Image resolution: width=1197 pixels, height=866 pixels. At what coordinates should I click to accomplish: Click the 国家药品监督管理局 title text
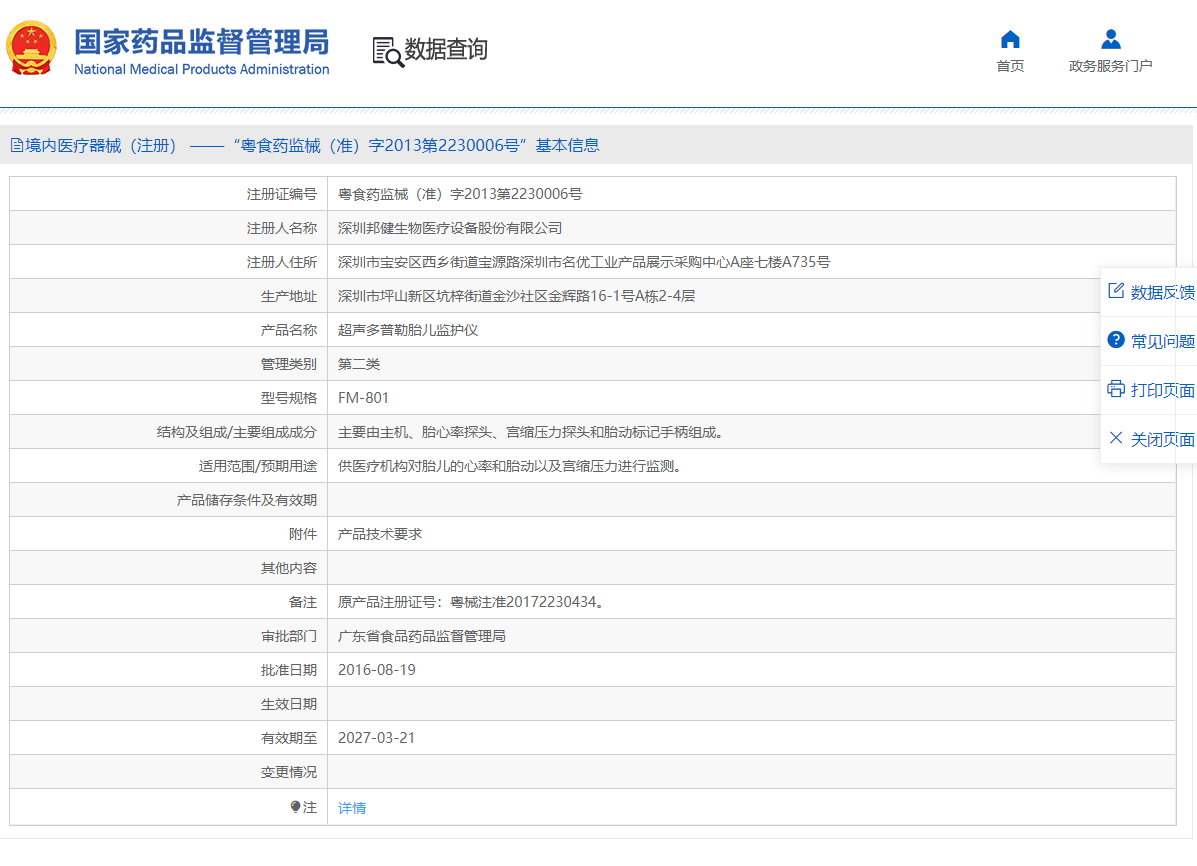[x=202, y=42]
